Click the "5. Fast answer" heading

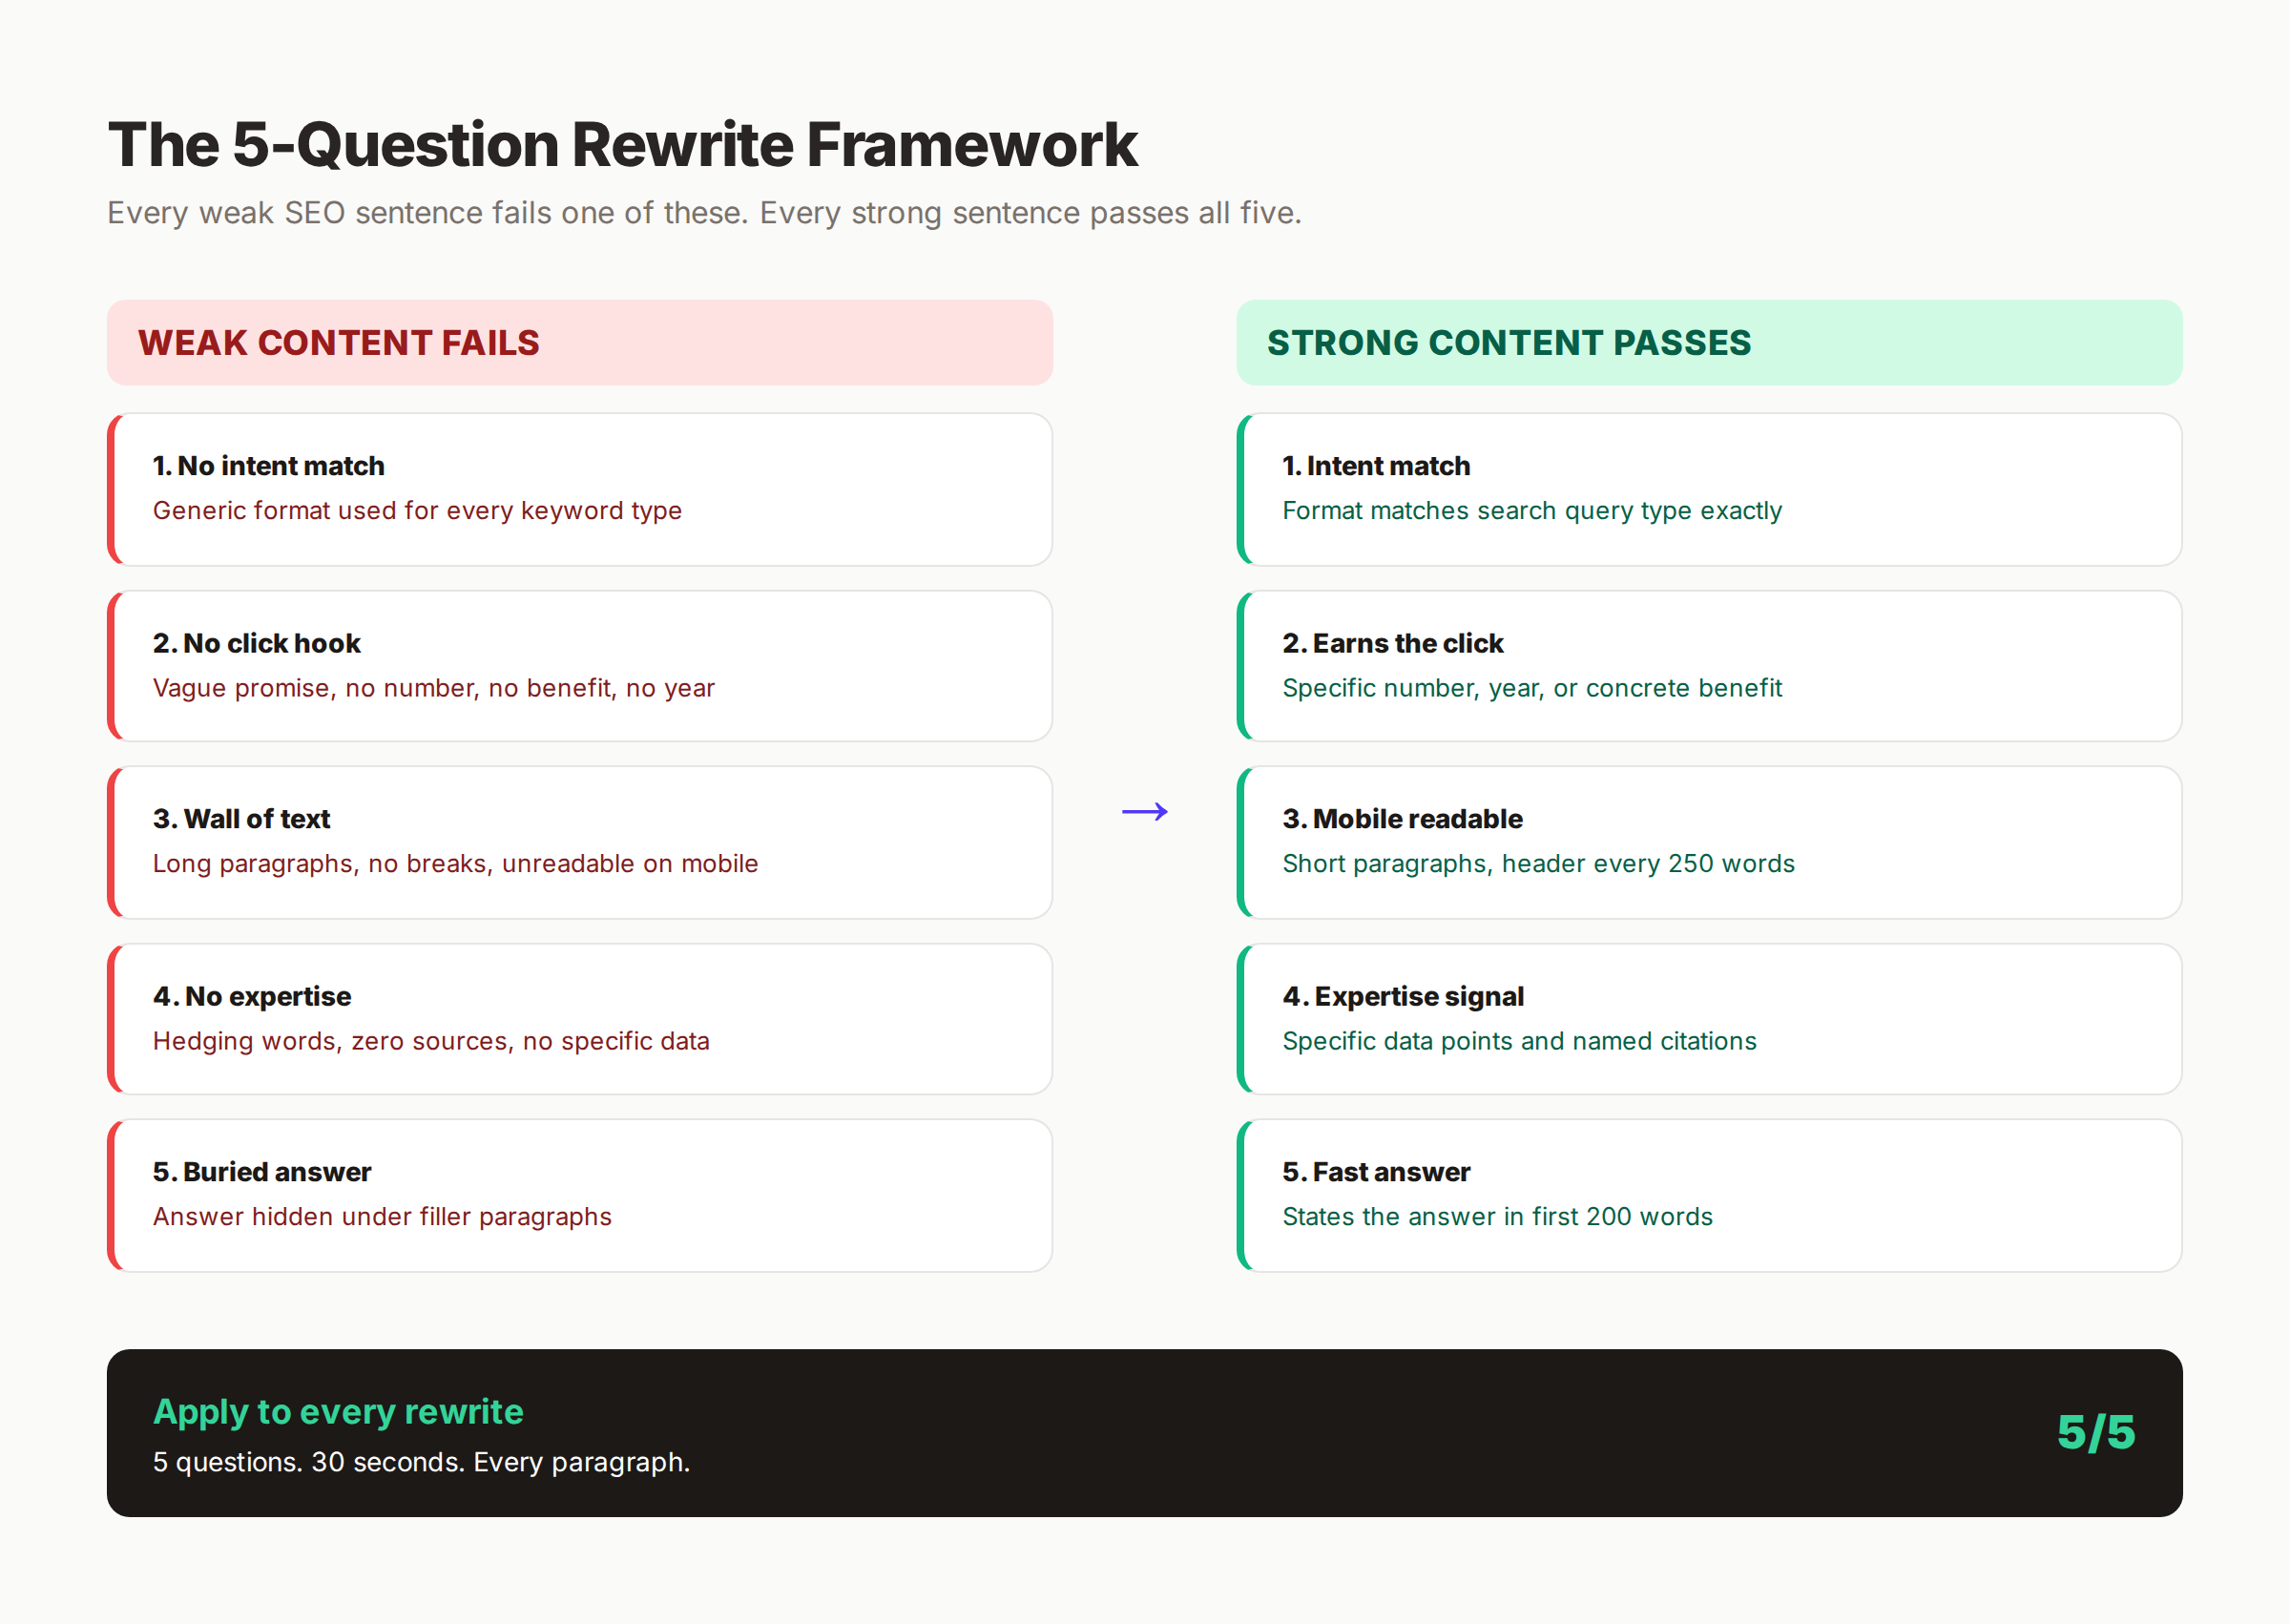pos(1376,1172)
